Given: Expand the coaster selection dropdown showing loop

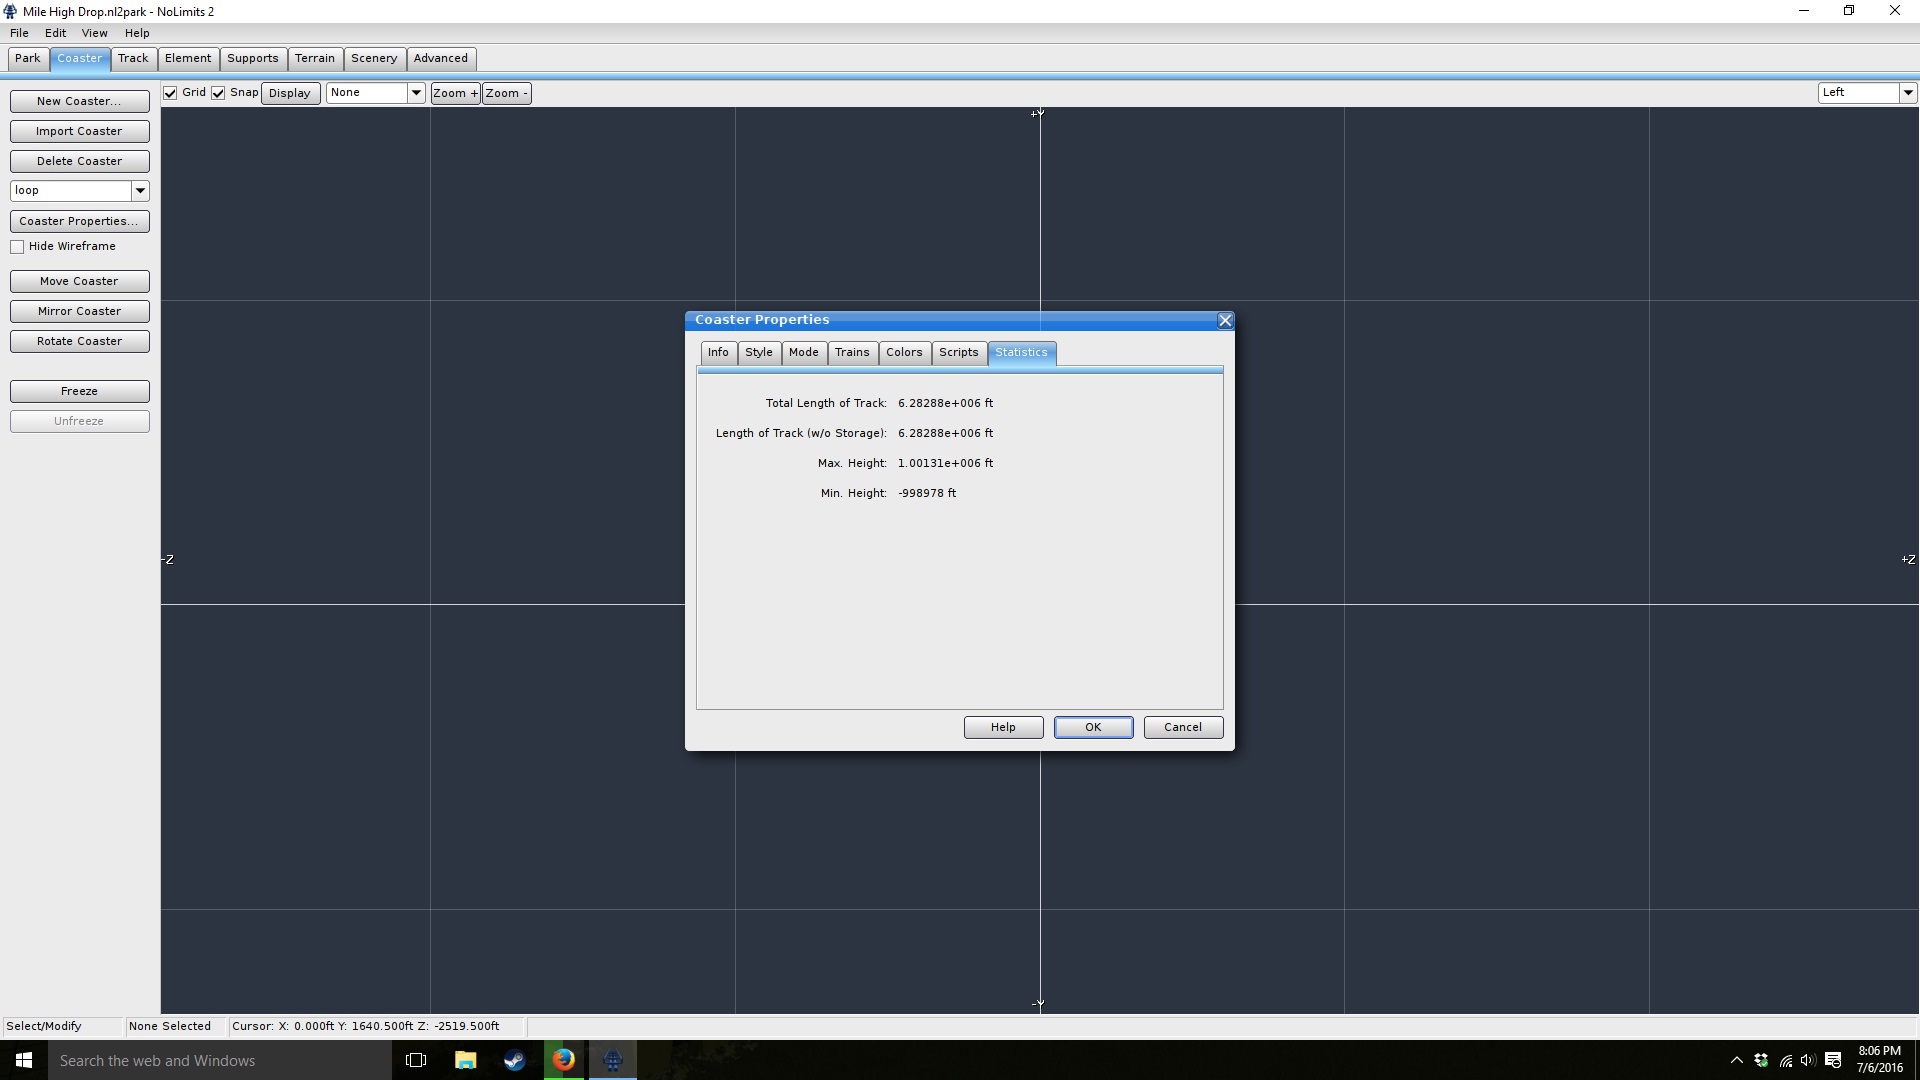Looking at the screenshot, I should (140, 190).
